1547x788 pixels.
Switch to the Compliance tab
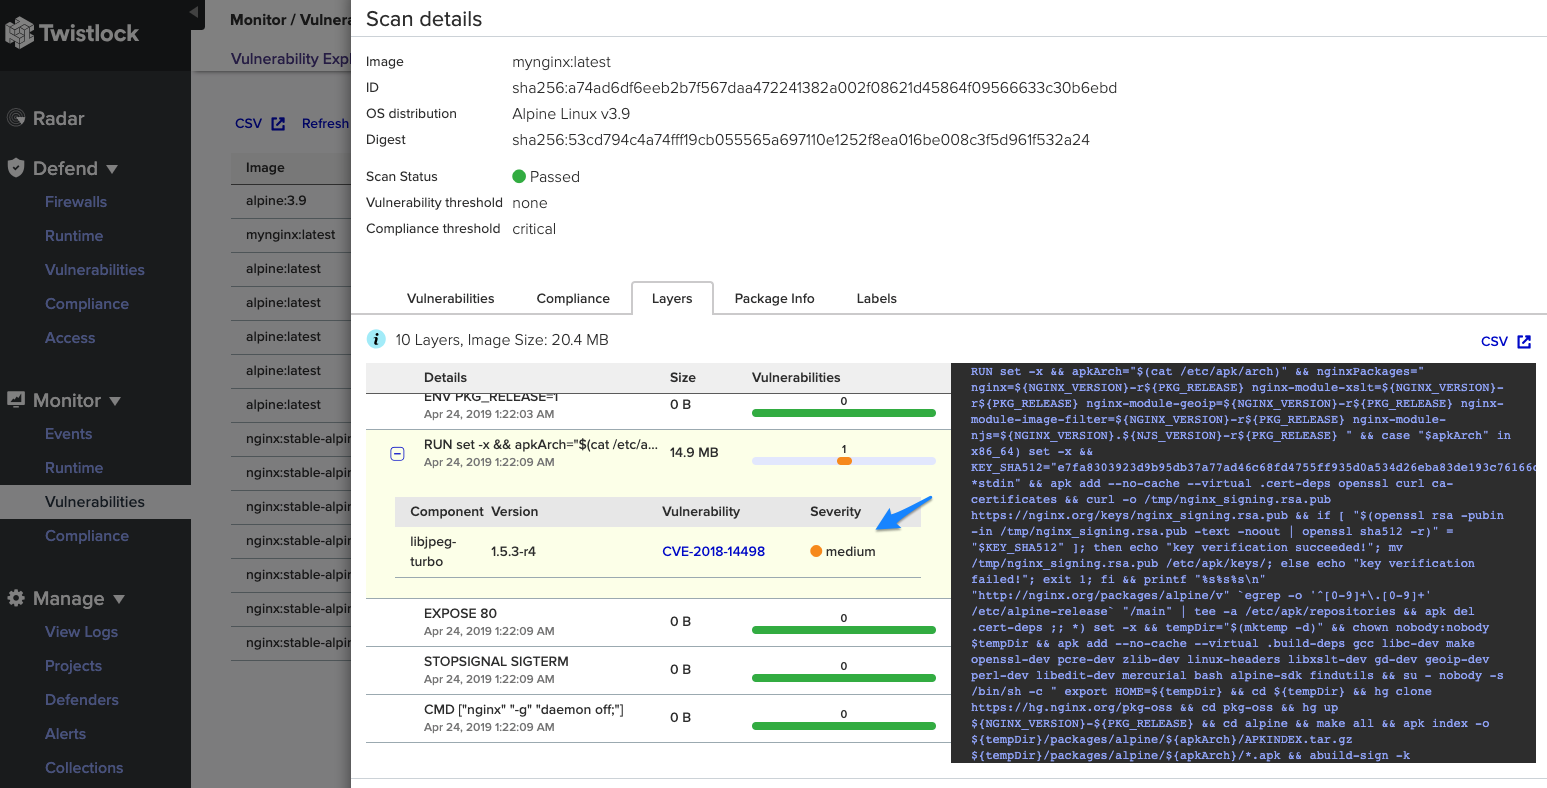[x=573, y=298]
